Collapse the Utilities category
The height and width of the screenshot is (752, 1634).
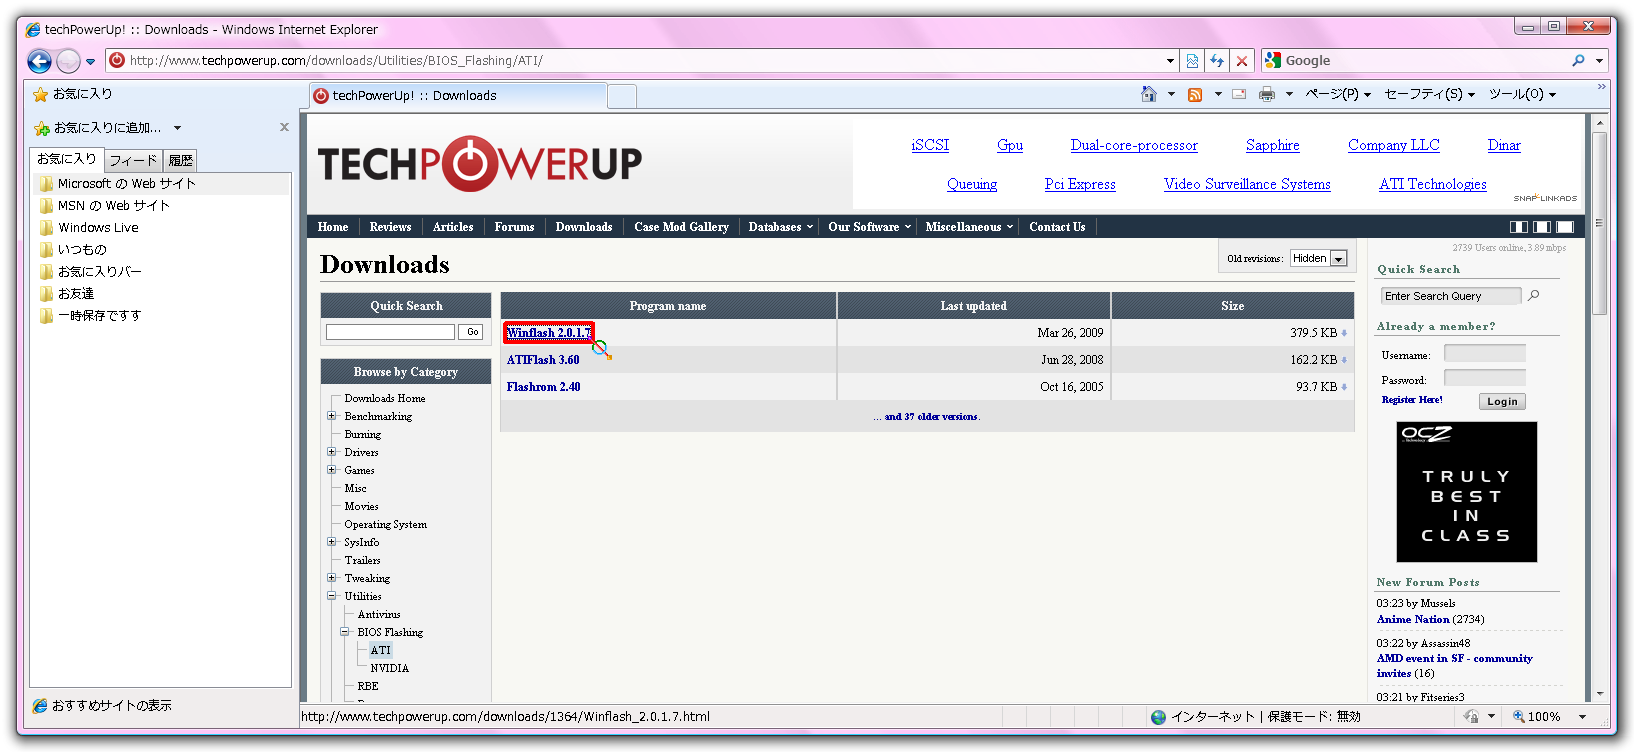point(332,596)
